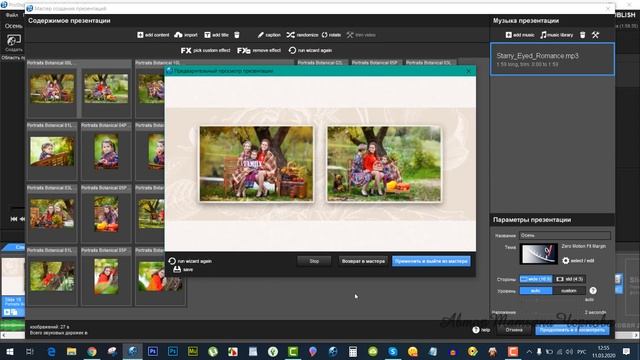Screen dimensions: 640x360
Task: Open Google Chrome from the taskbar
Action: [x=92, y=351]
